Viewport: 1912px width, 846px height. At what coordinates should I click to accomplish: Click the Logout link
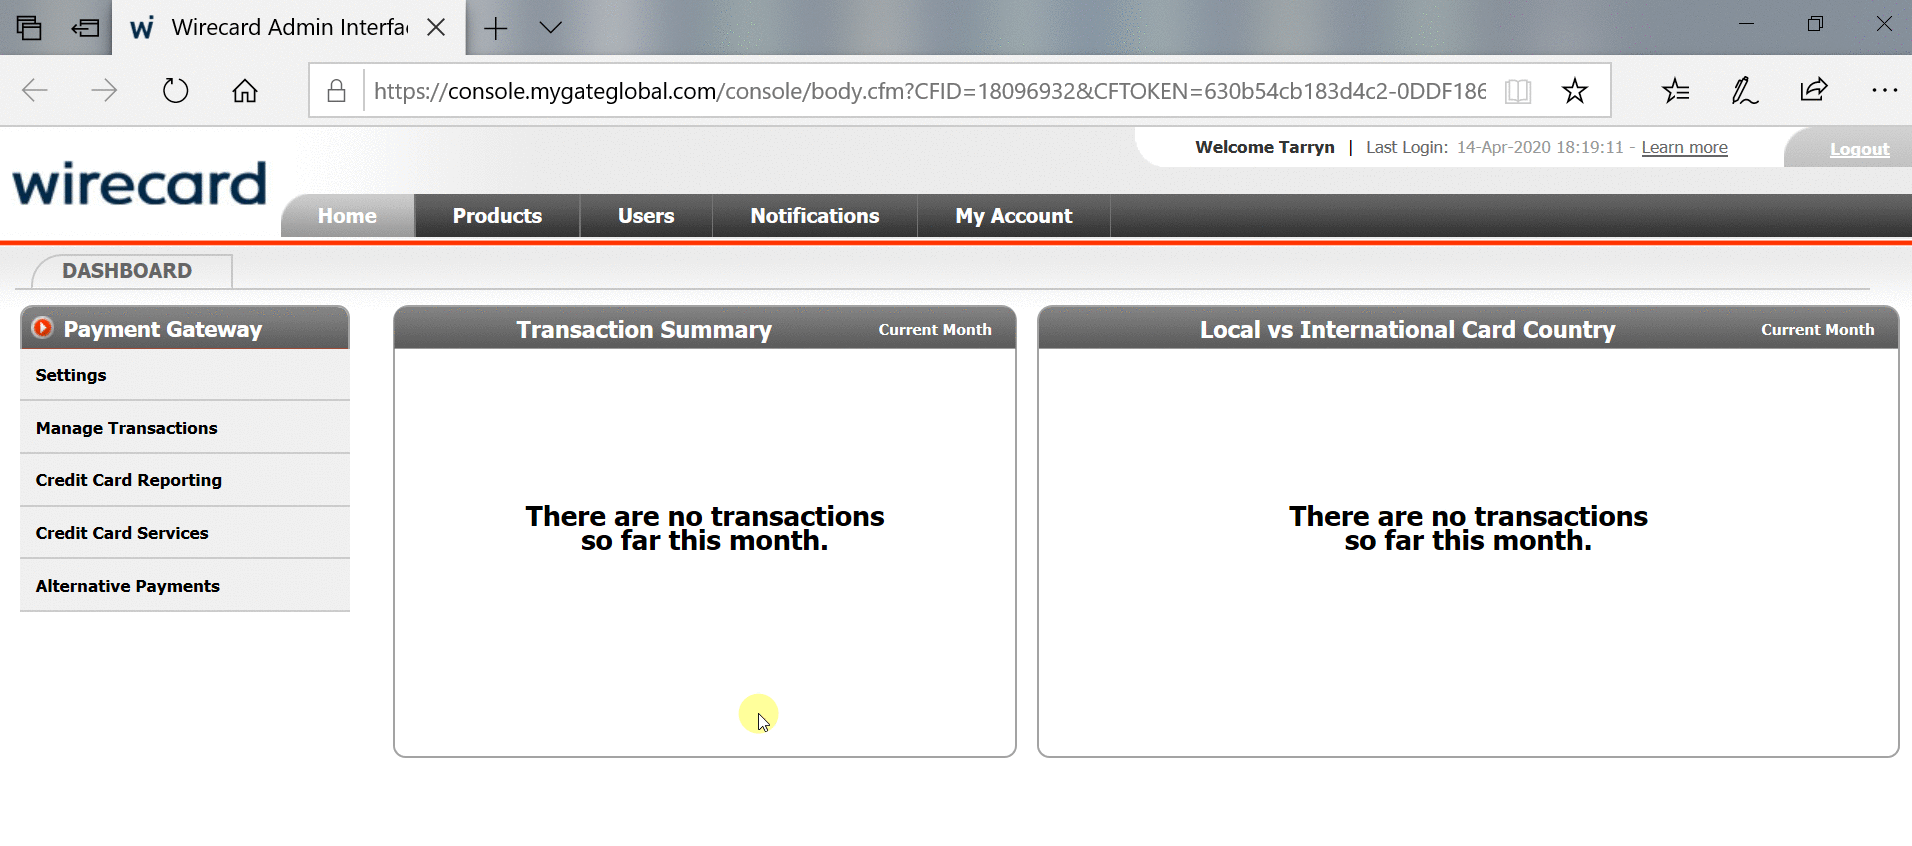point(1858,149)
